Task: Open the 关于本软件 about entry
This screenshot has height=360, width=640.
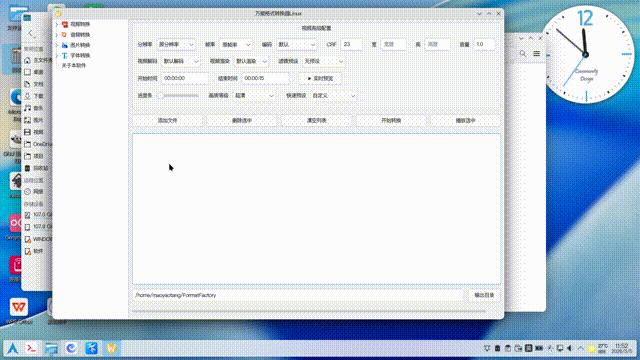Action: click(x=74, y=65)
